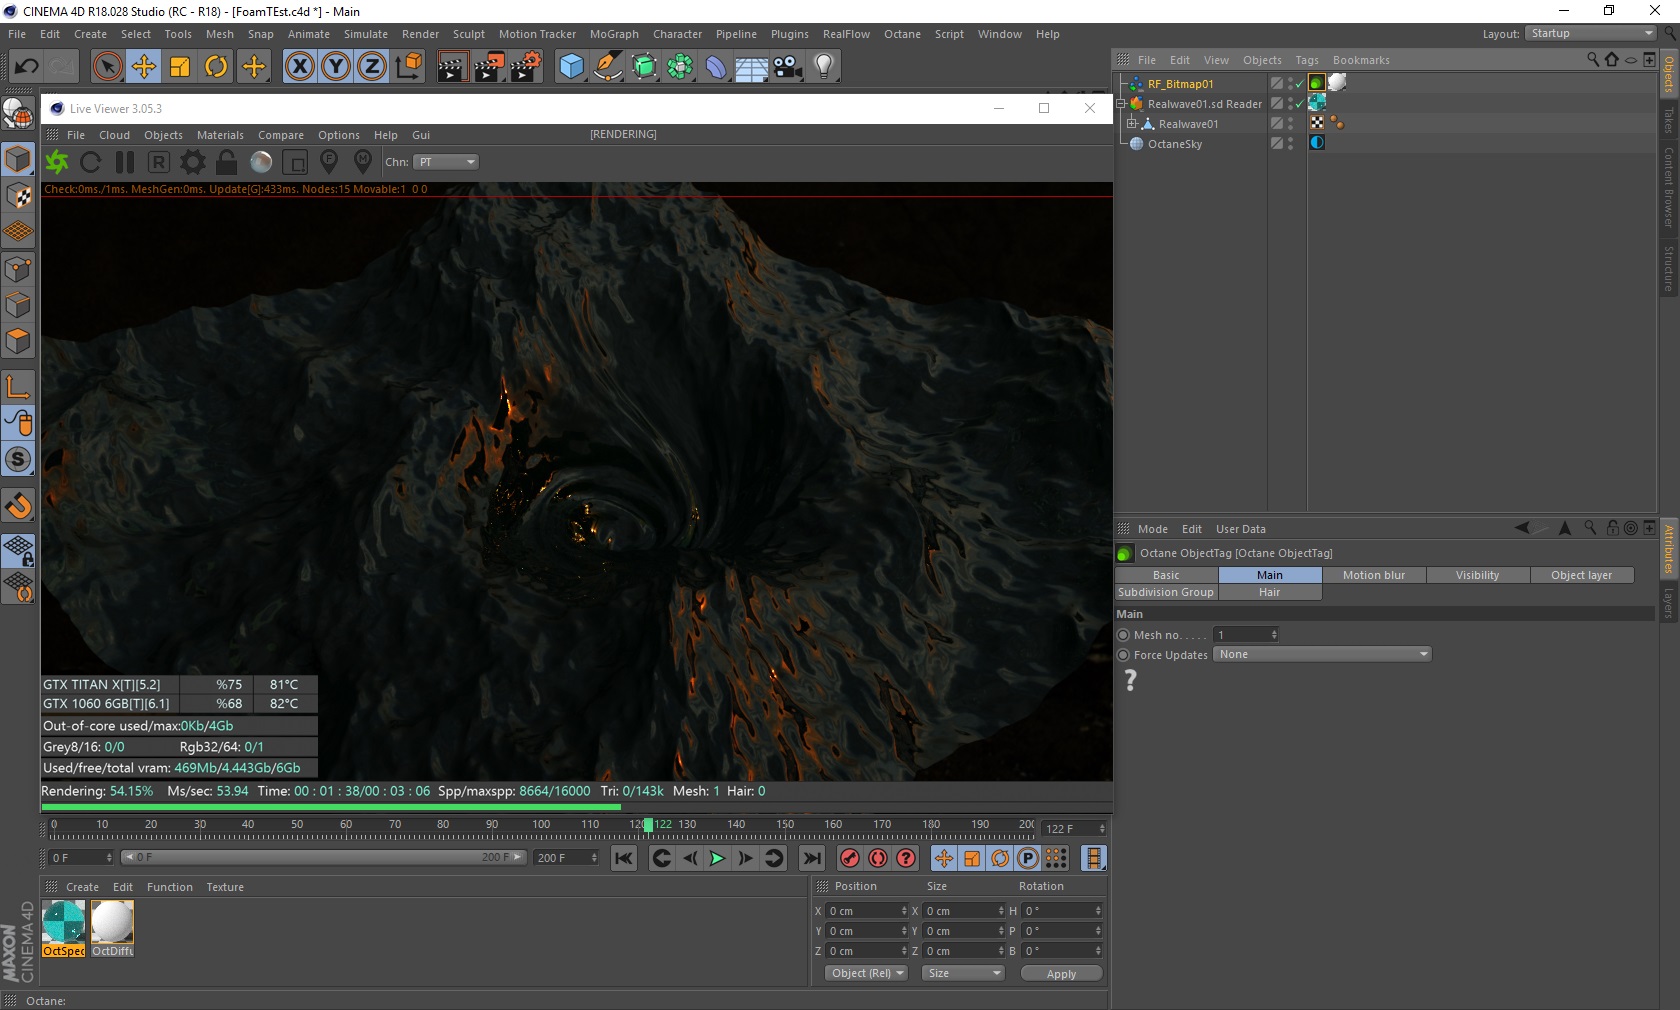The height and width of the screenshot is (1010, 1680).
Task: Click the lock resolution padlock icon
Action: (227, 162)
